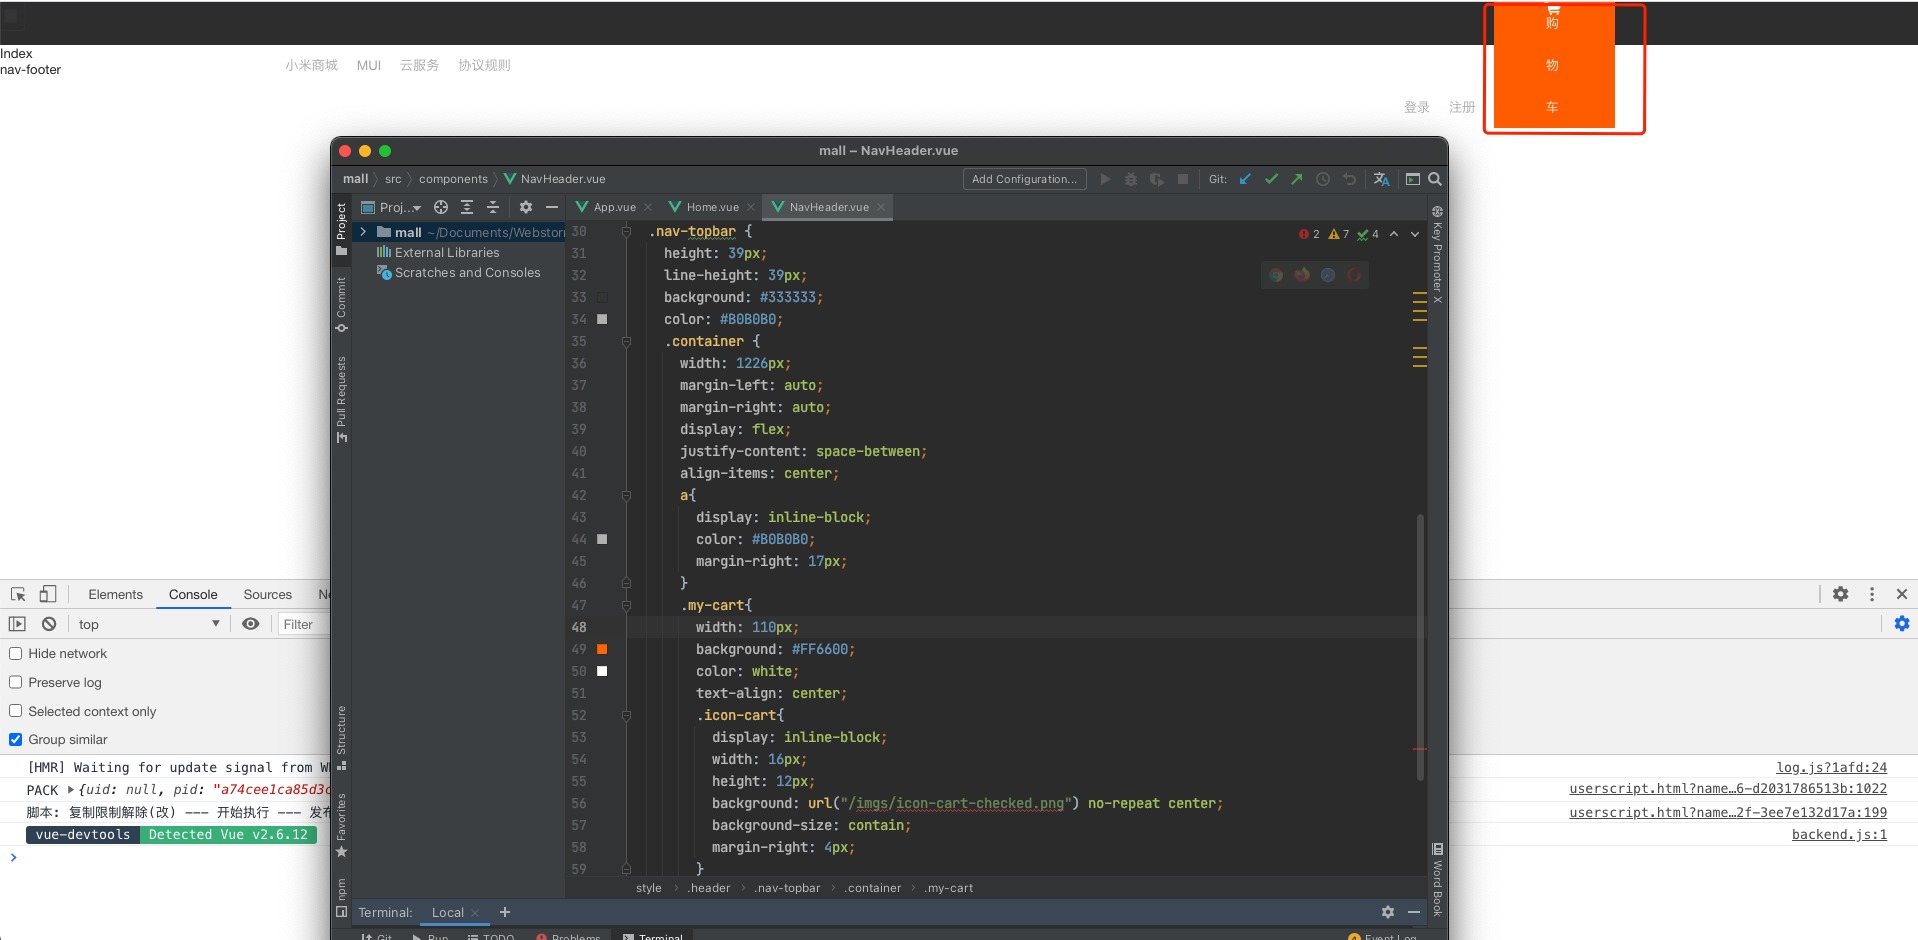Open Terminal panel settings gear
1918x940 pixels.
click(1388, 912)
